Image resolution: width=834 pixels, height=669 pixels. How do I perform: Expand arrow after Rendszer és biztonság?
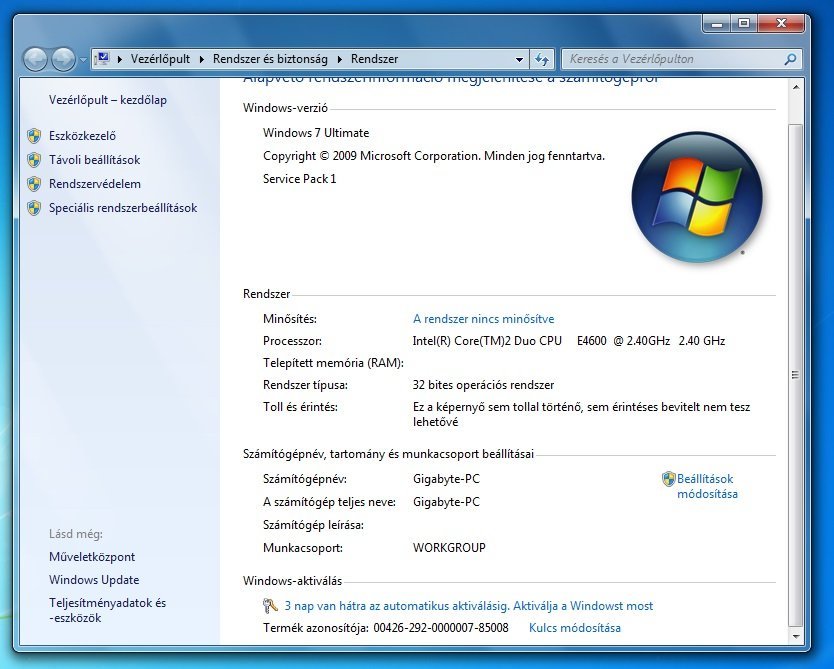click(x=339, y=59)
